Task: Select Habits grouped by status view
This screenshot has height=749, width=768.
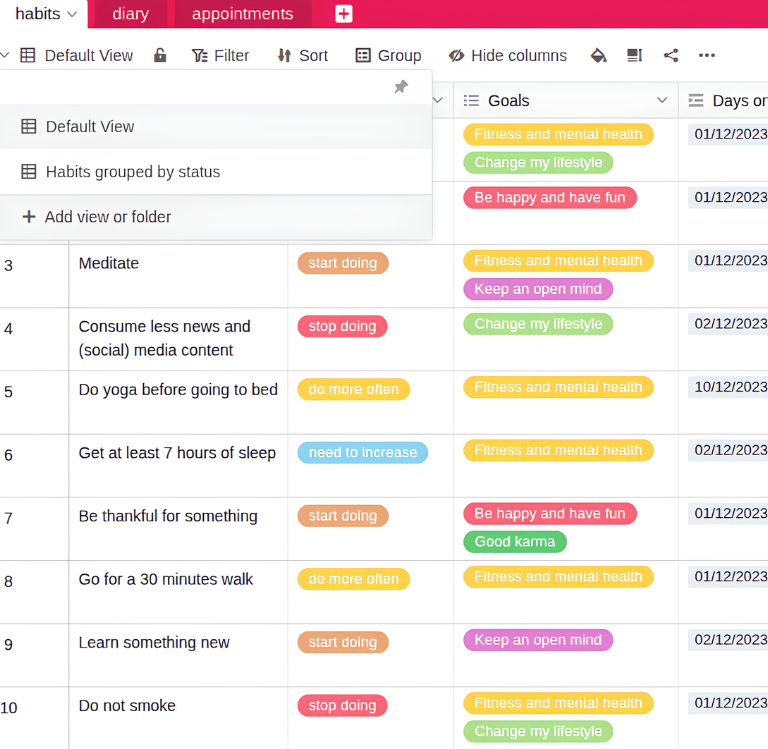Action: click(216, 171)
